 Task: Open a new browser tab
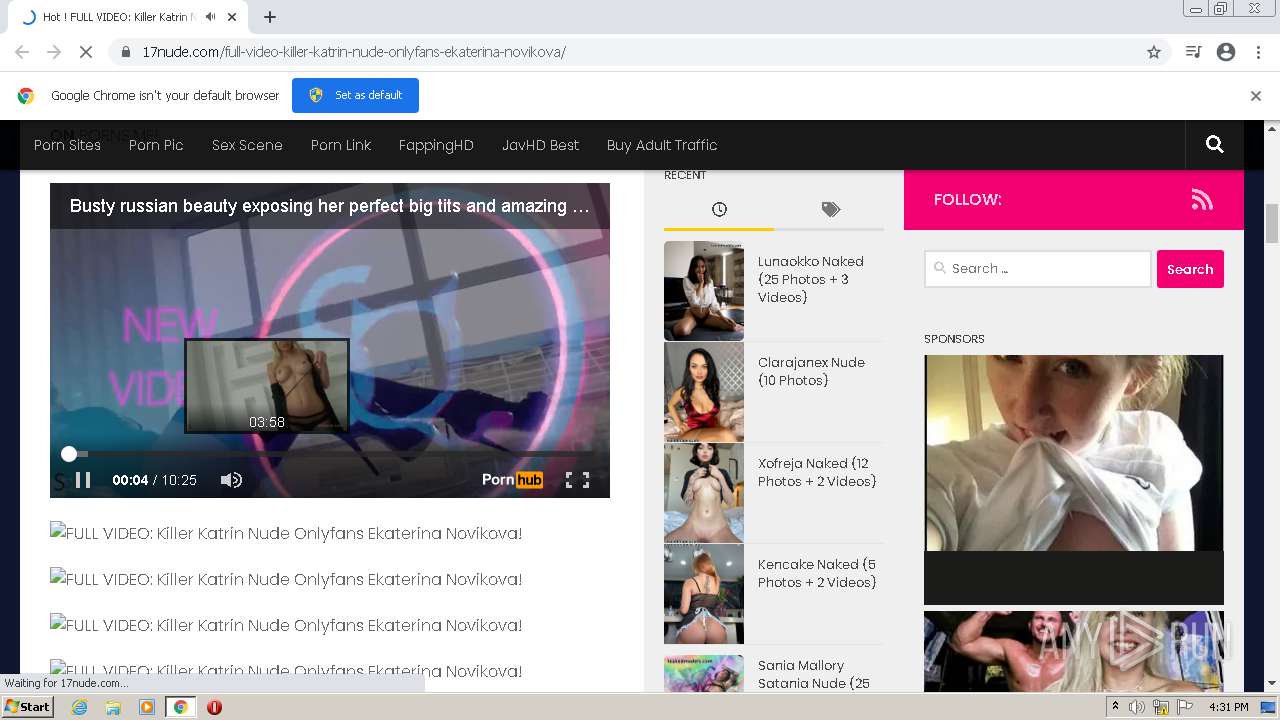(270, 17)
